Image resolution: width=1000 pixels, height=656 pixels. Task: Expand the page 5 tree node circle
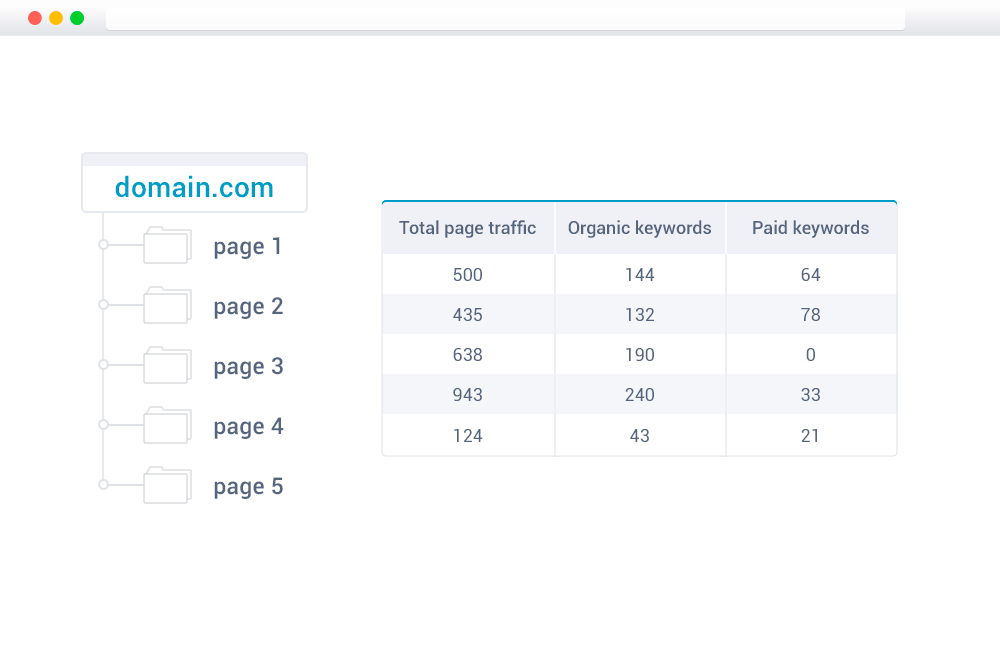(103, 485)
